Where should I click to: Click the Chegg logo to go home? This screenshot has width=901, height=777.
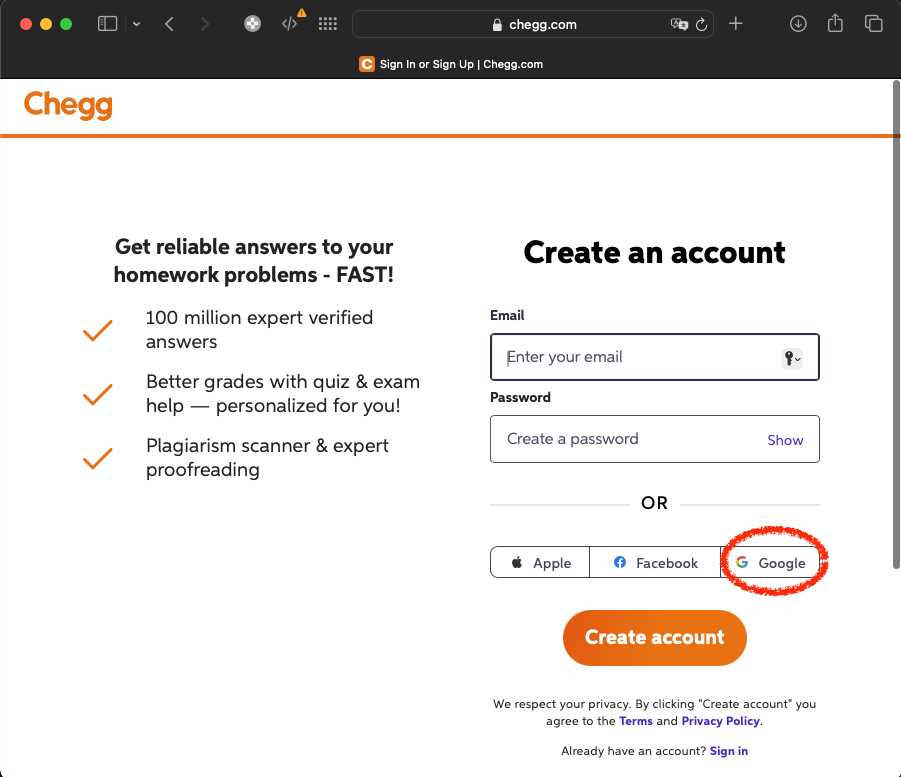click(x=67, y=104)
